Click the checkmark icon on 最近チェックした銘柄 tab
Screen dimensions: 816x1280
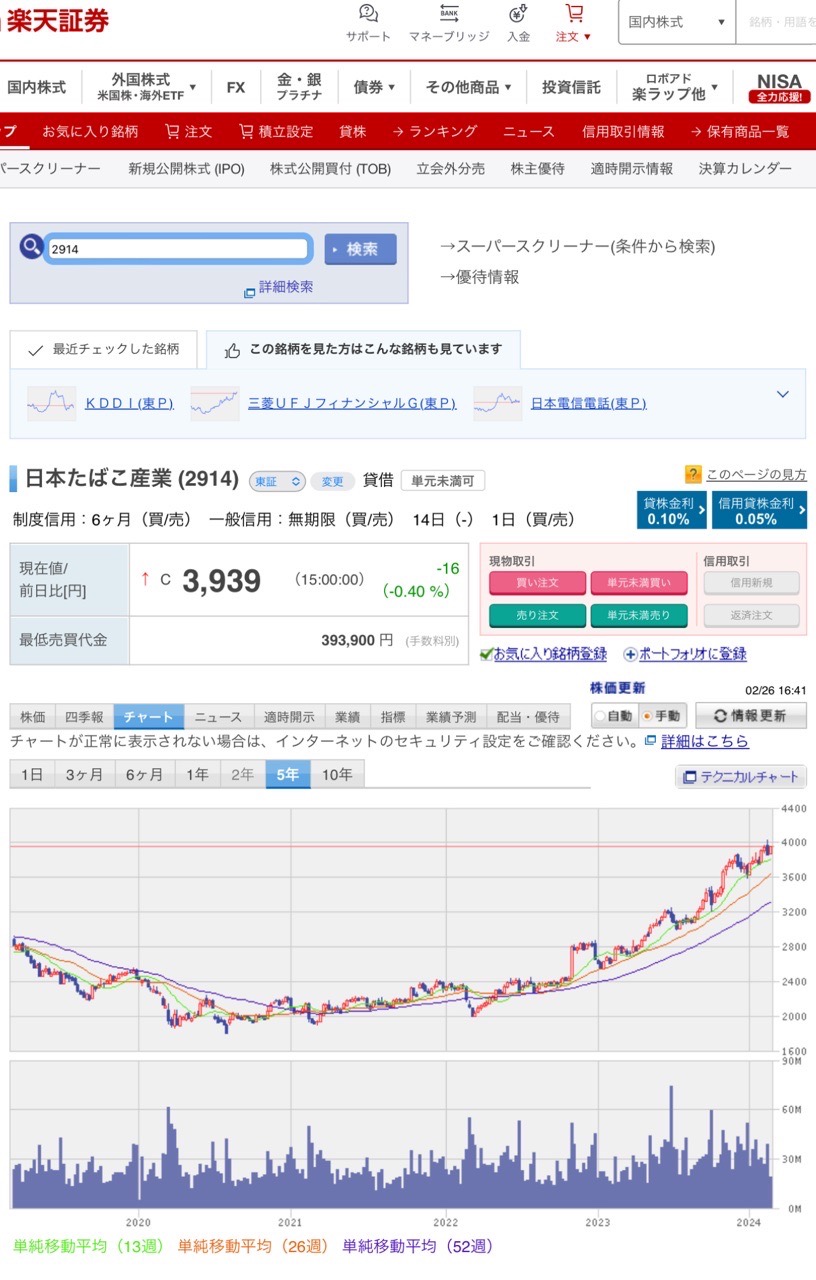[35, 350]
